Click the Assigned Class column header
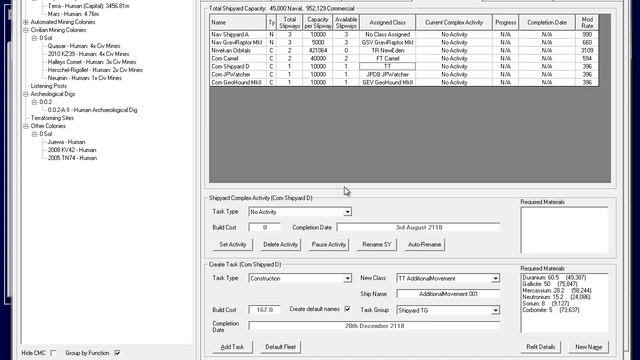 click(x=387, y=22)
